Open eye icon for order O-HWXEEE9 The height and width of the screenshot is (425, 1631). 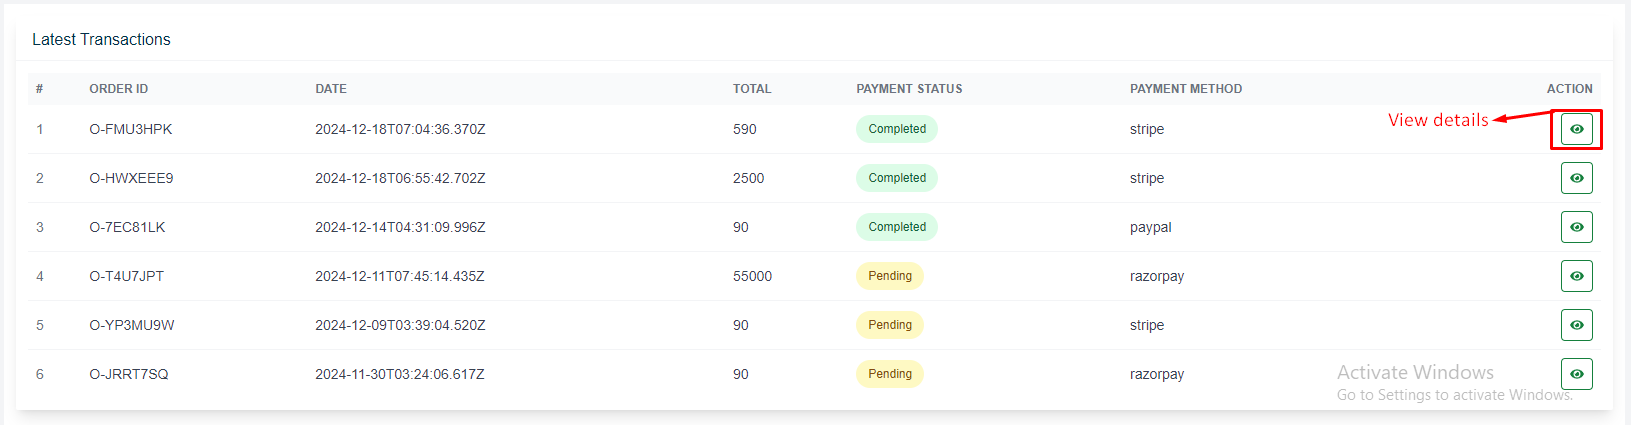1576,178
